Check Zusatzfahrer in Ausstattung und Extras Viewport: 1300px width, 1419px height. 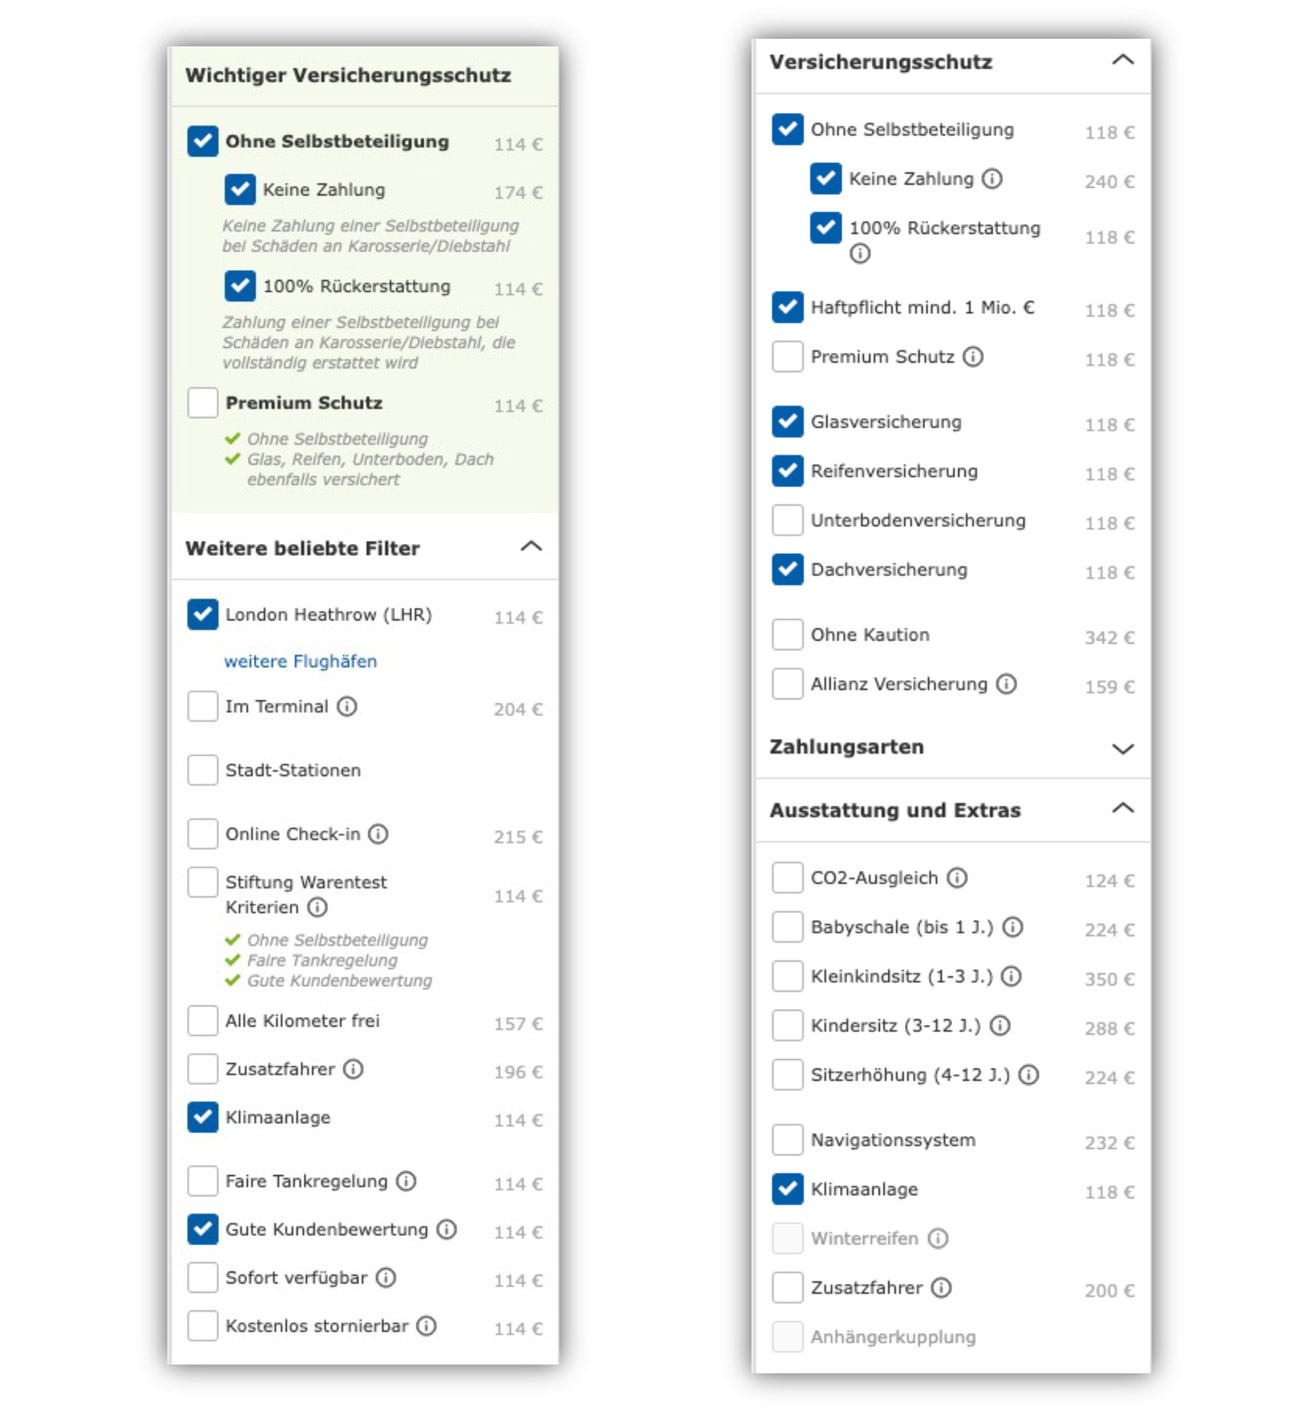coord(788,1288)
